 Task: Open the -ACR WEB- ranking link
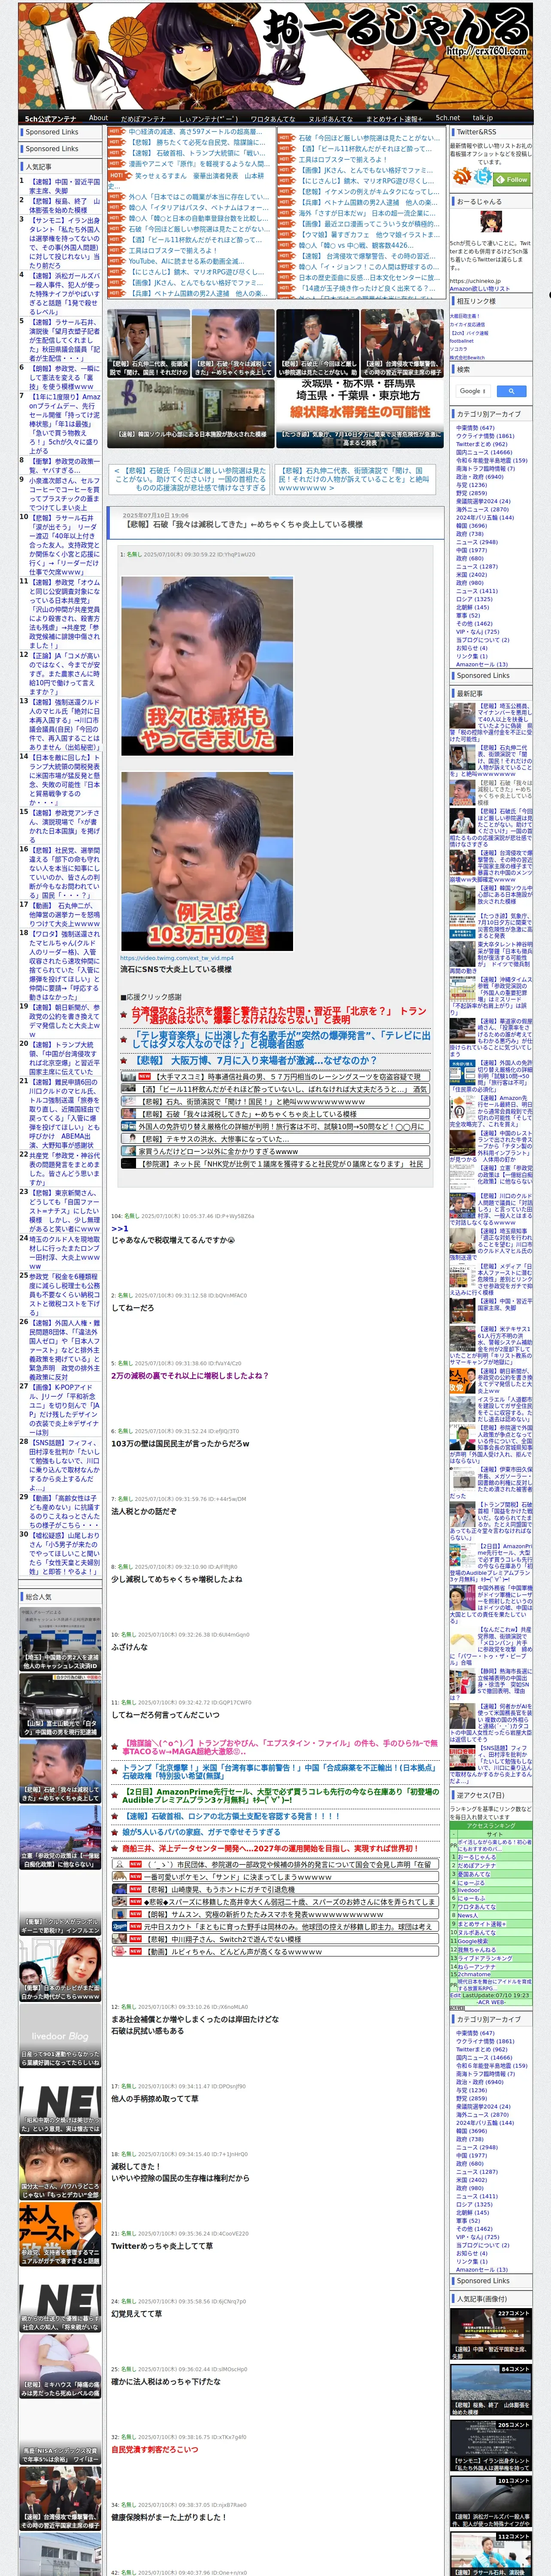[491, 2003]
